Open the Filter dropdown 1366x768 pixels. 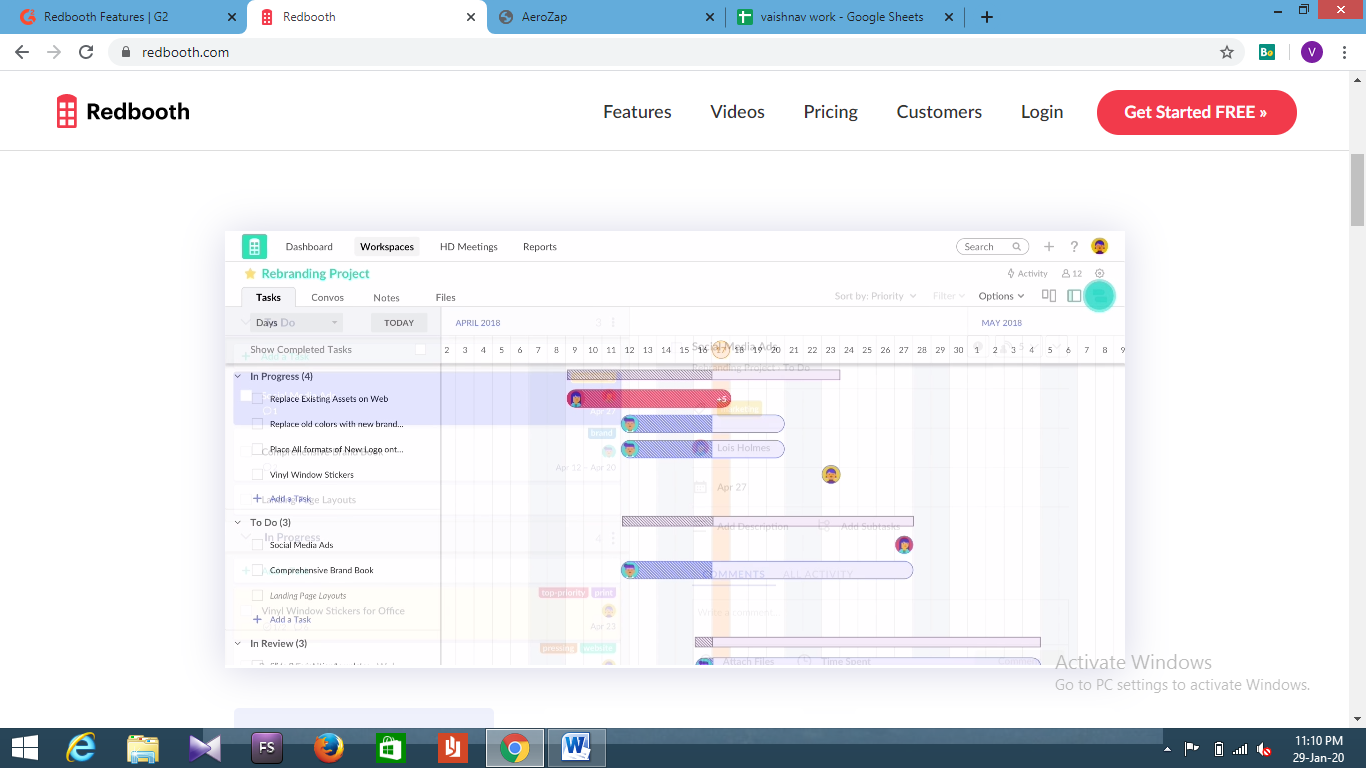[949, 296]
